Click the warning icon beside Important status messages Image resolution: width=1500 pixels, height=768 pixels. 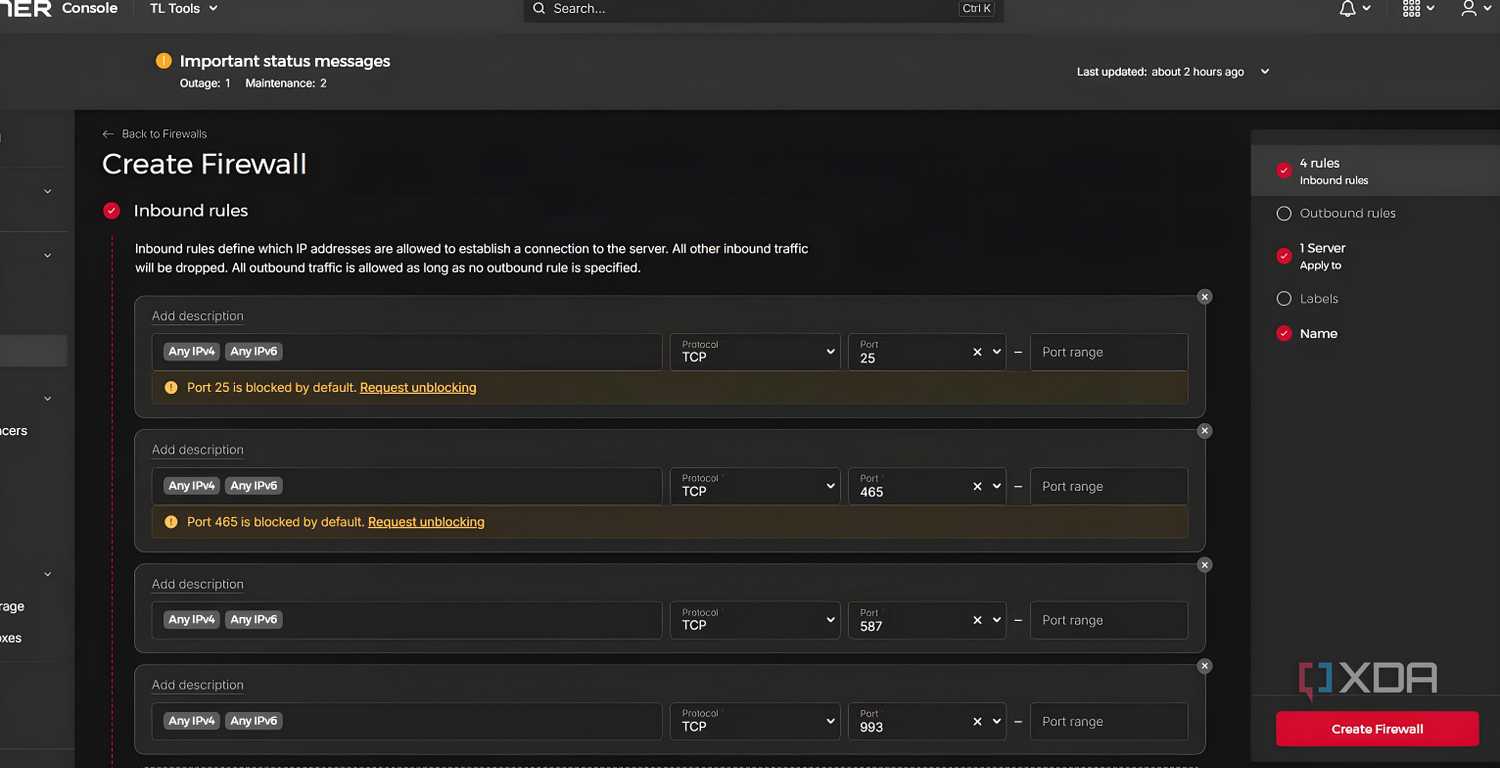164,61
